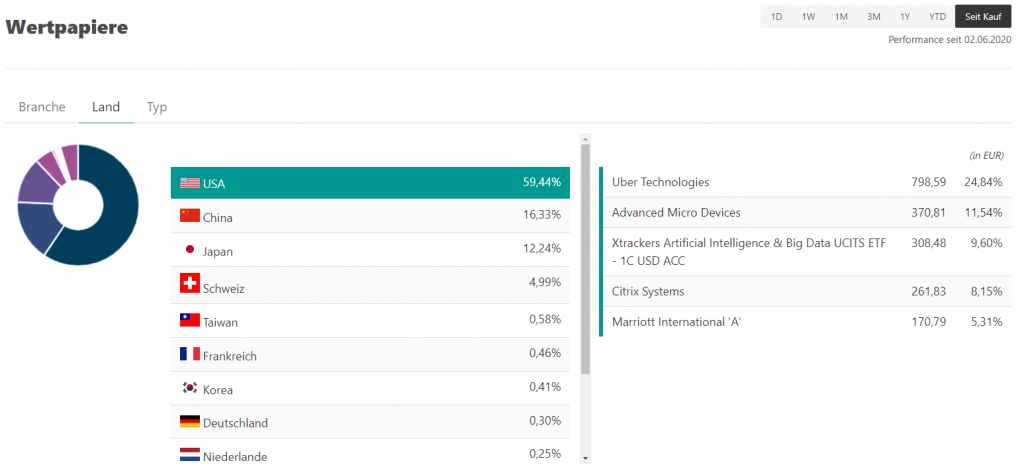Screen dimensions: 1024x467
Task: Select the China row label
Action: click(217, 218)
